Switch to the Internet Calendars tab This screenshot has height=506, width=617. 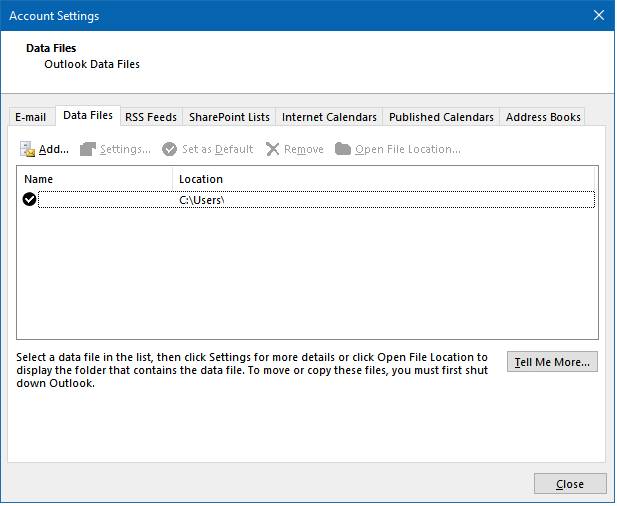(x=329, y=117)
